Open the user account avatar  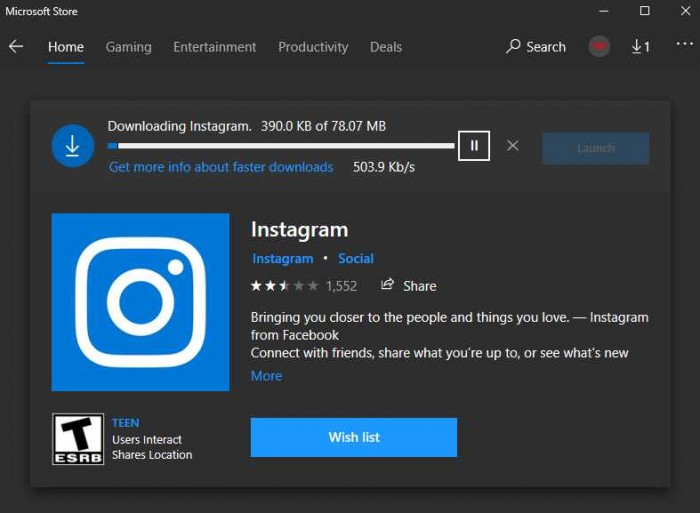coord(599,46)
